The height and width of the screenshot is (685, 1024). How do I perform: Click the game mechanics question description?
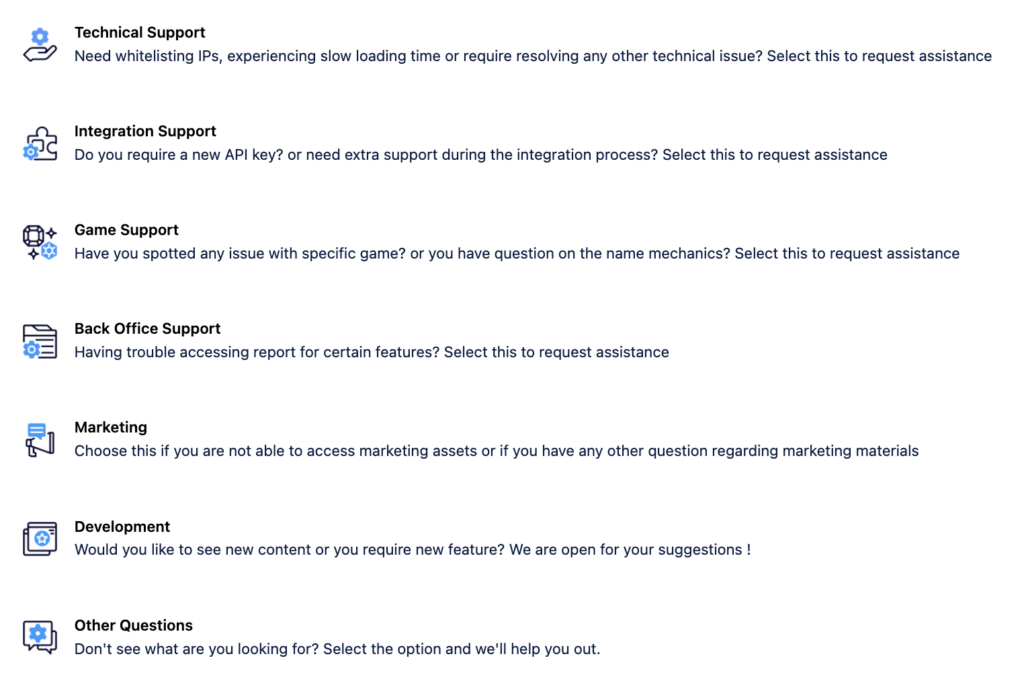coord(517,253)
